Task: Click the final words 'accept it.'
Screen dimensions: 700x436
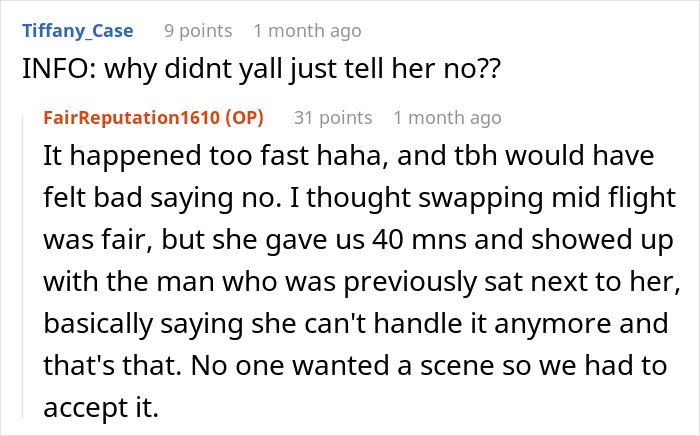Action: point(101,407)
